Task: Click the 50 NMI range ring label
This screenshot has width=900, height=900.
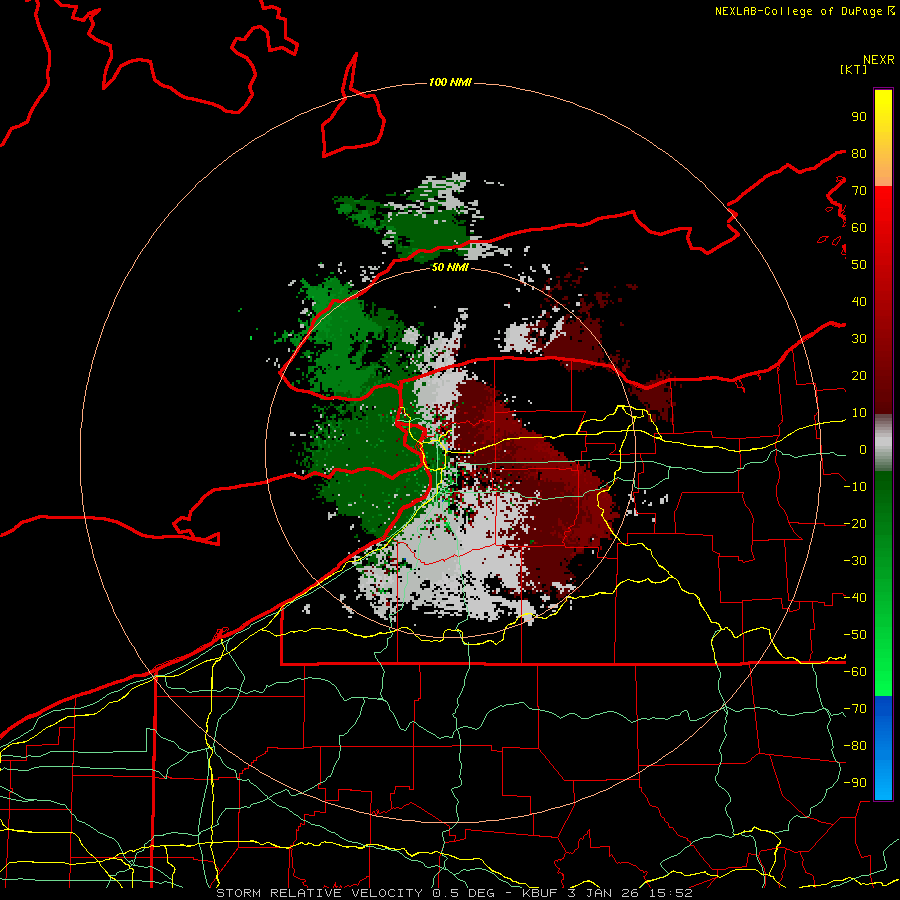Action: click(x=450, y=267)
